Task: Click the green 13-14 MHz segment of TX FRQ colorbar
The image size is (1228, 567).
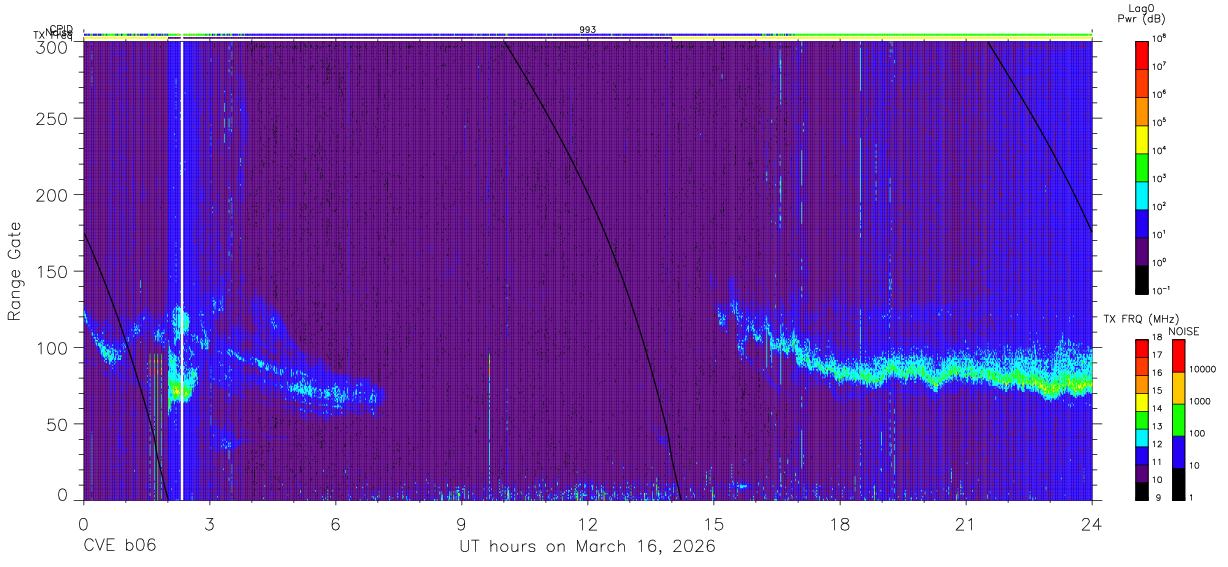Action: pyautogui.click(x=1142, y=419)
